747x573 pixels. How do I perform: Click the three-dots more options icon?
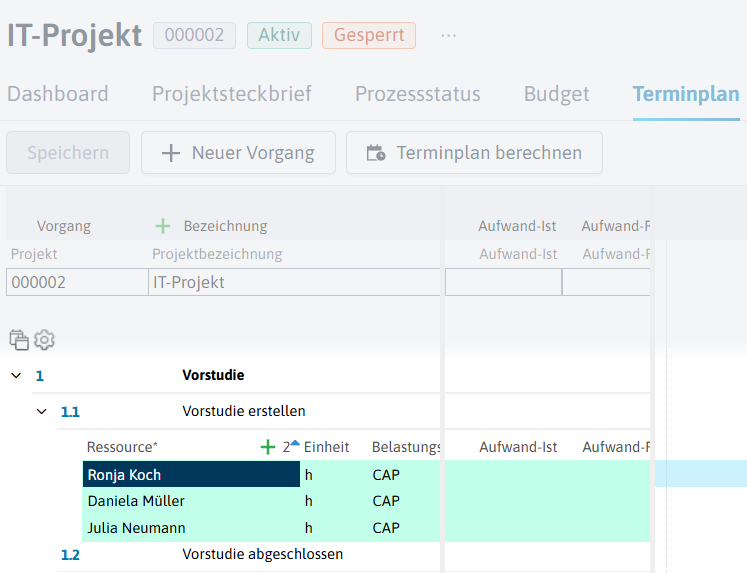[448, 36]
